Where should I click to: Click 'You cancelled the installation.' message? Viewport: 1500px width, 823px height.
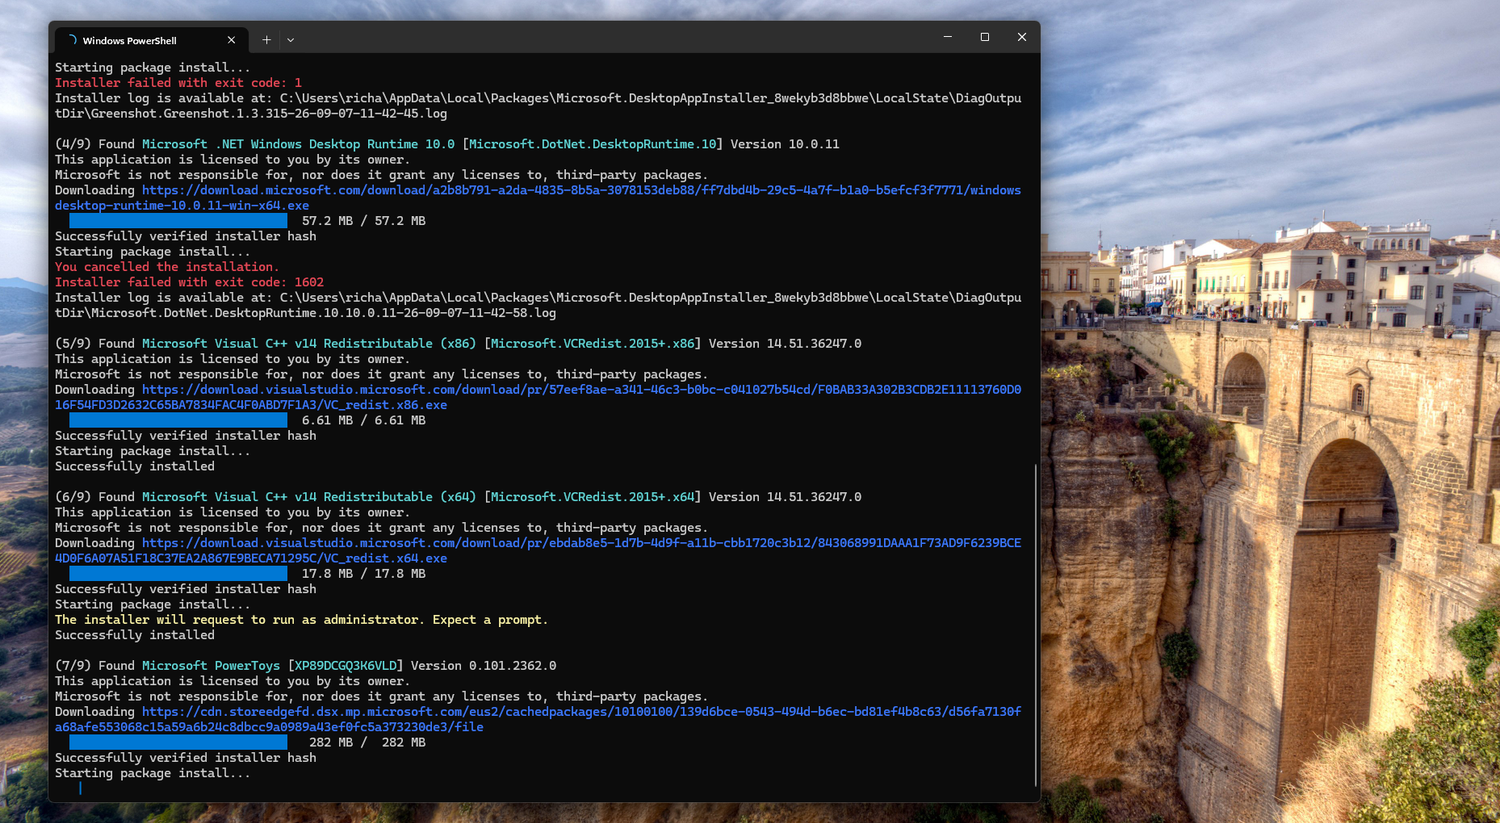167,267
